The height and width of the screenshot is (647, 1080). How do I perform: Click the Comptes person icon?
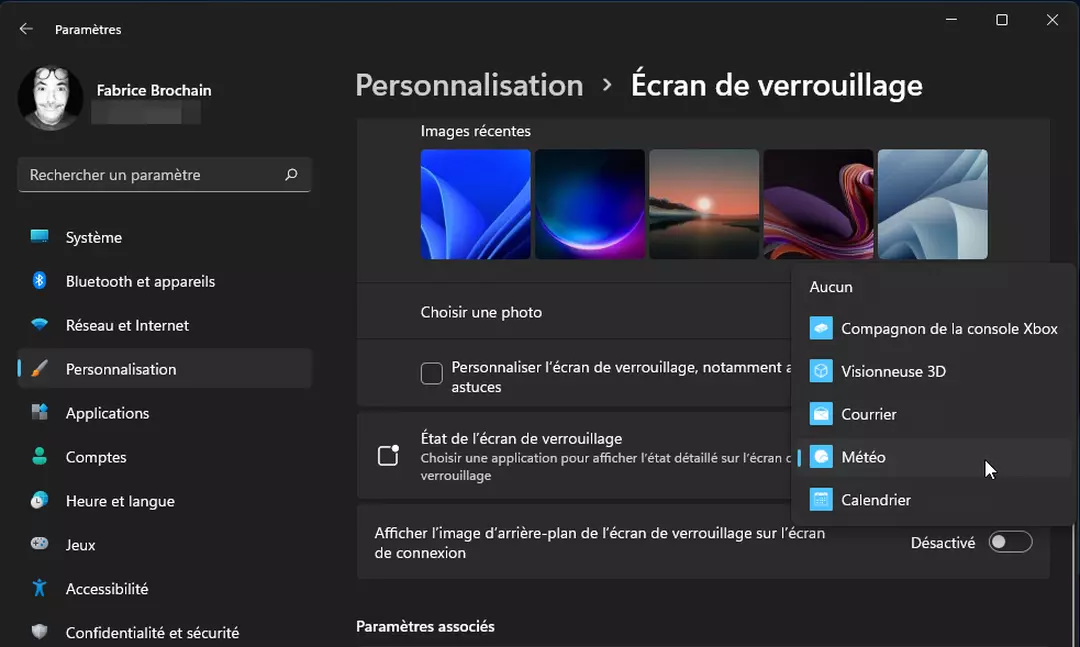[40, 457]
